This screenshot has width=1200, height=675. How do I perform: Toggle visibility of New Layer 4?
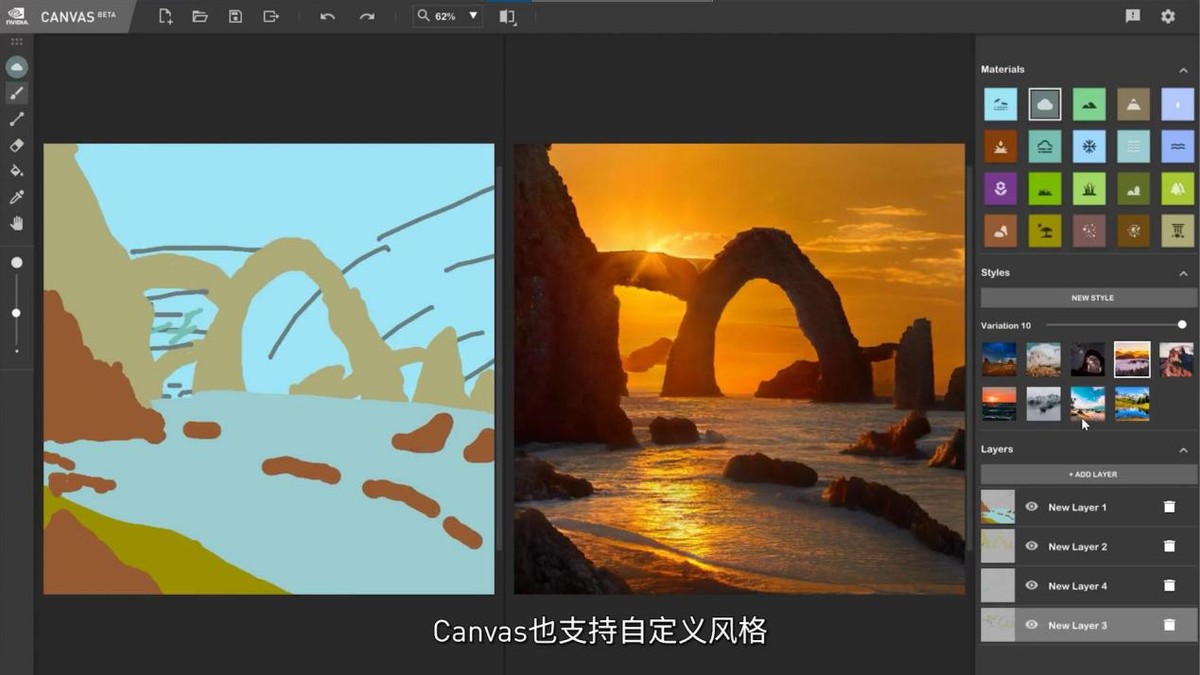[1031, 586]
